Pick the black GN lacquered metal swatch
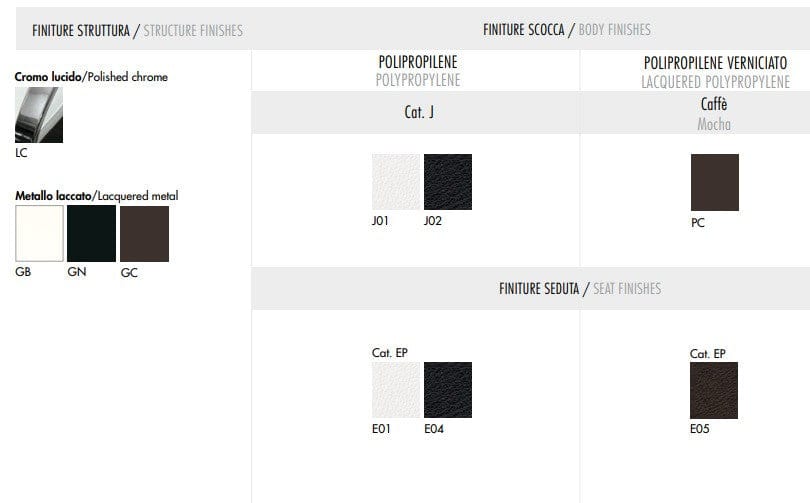The image size is (810, 503). pos(91,234)
